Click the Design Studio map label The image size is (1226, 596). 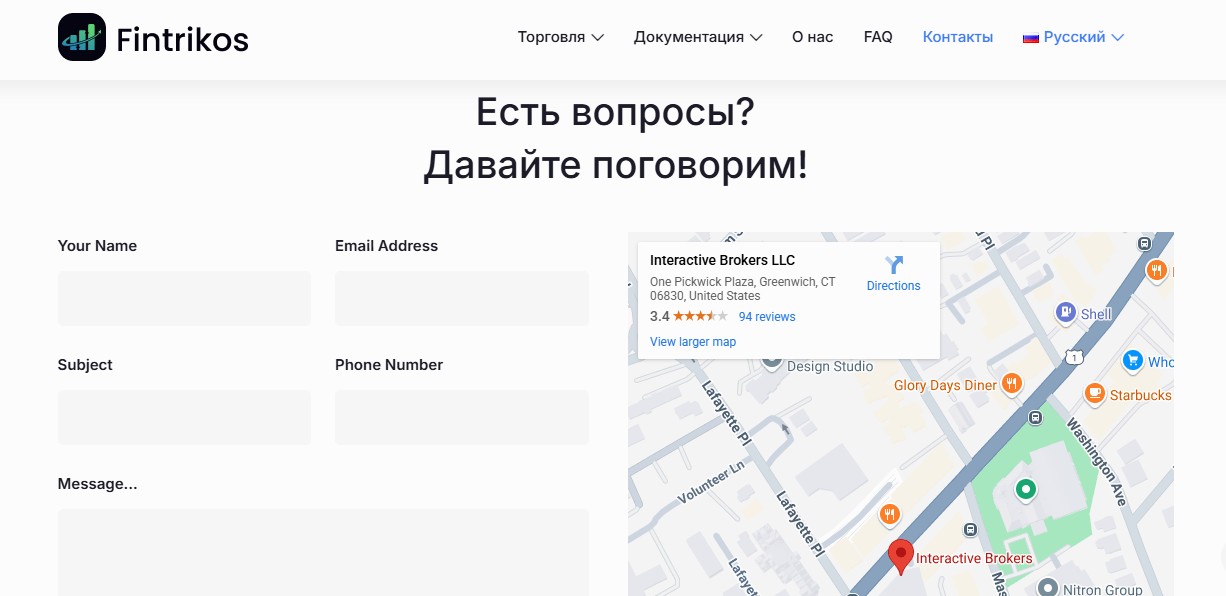tap(830, 367)
